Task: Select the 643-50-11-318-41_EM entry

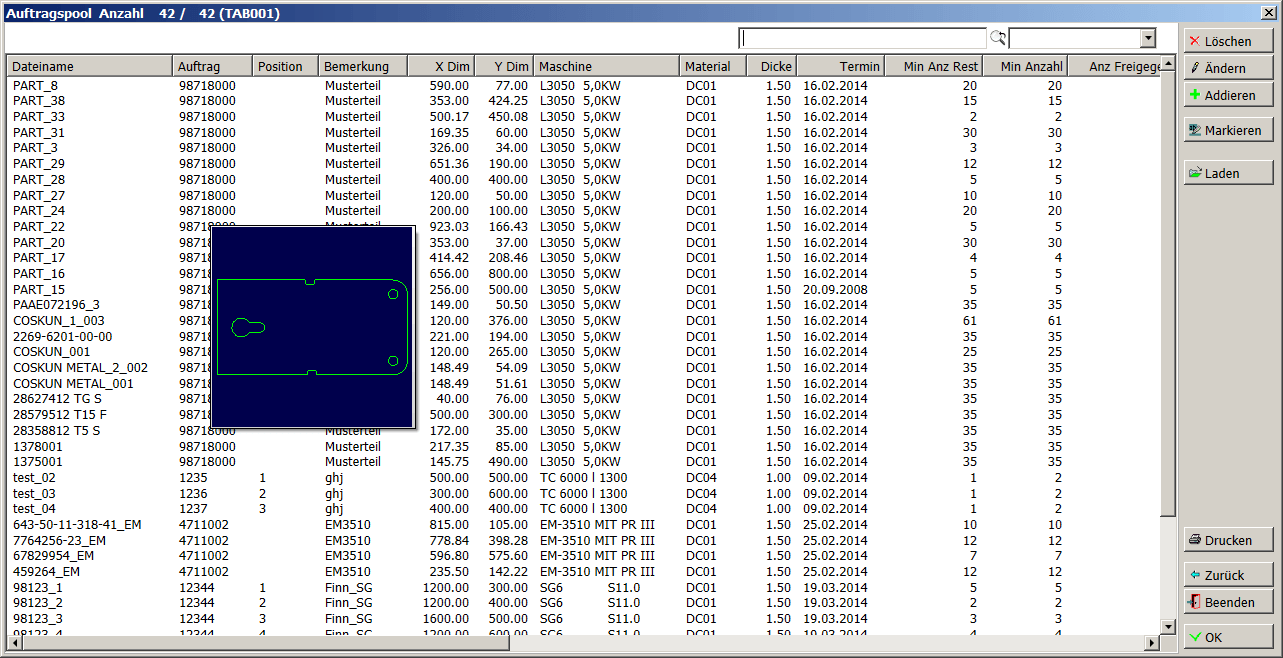Action: click(77, 525)
